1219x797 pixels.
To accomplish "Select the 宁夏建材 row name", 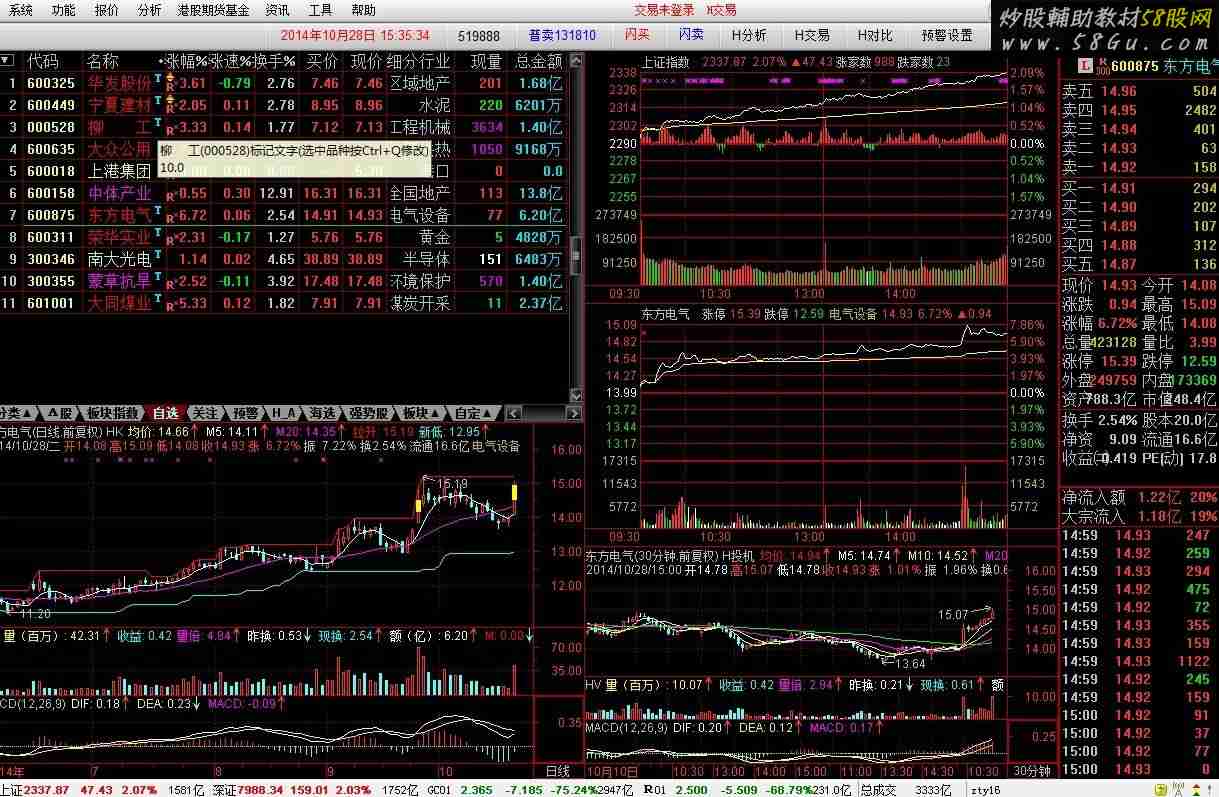I will click(x=119, y=105).
